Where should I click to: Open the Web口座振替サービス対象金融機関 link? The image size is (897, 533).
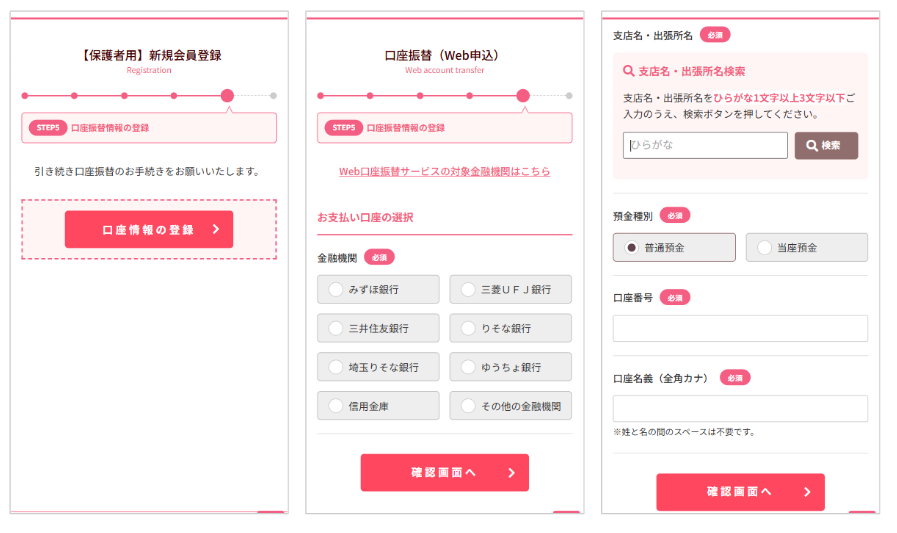[444, 172]
